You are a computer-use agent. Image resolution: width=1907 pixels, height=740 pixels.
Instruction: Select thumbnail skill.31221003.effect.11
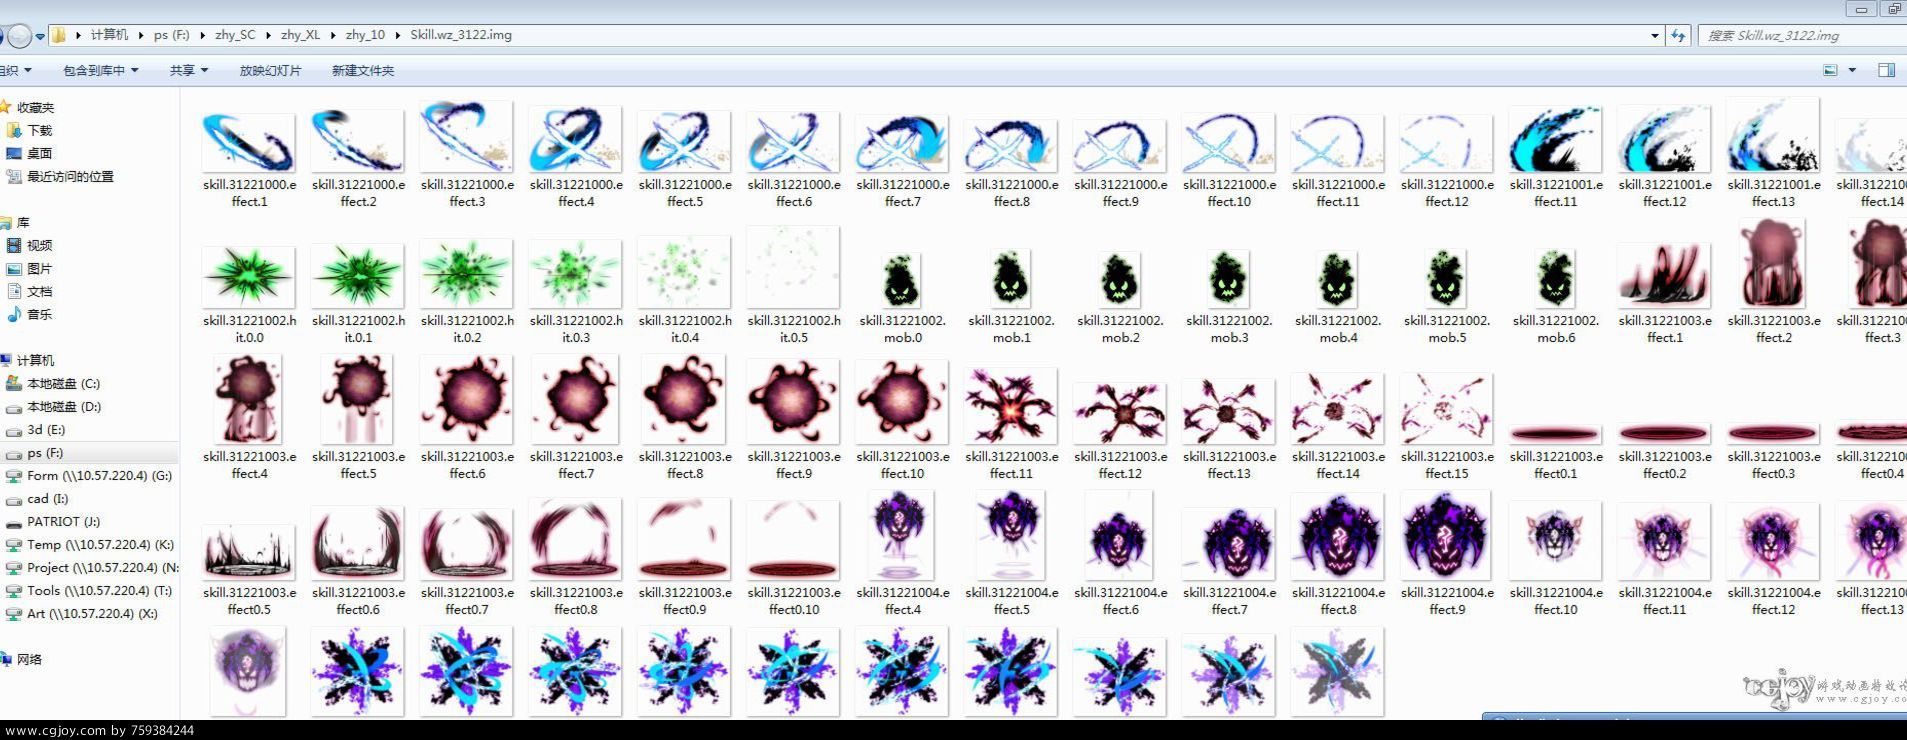[x=1012, y=407]
